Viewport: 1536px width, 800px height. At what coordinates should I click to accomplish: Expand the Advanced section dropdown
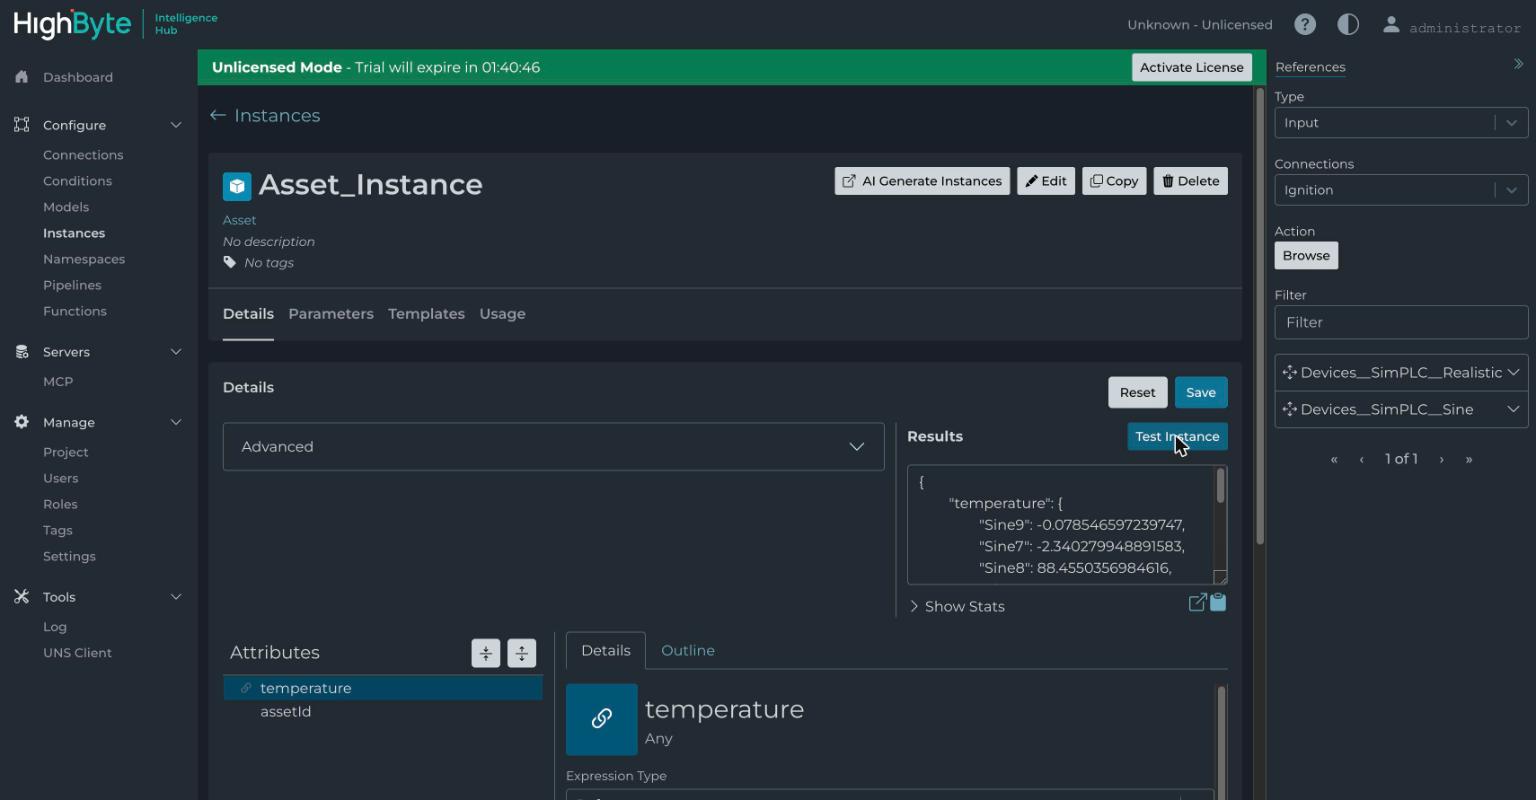pyautogui.click(x=553, y=447)
